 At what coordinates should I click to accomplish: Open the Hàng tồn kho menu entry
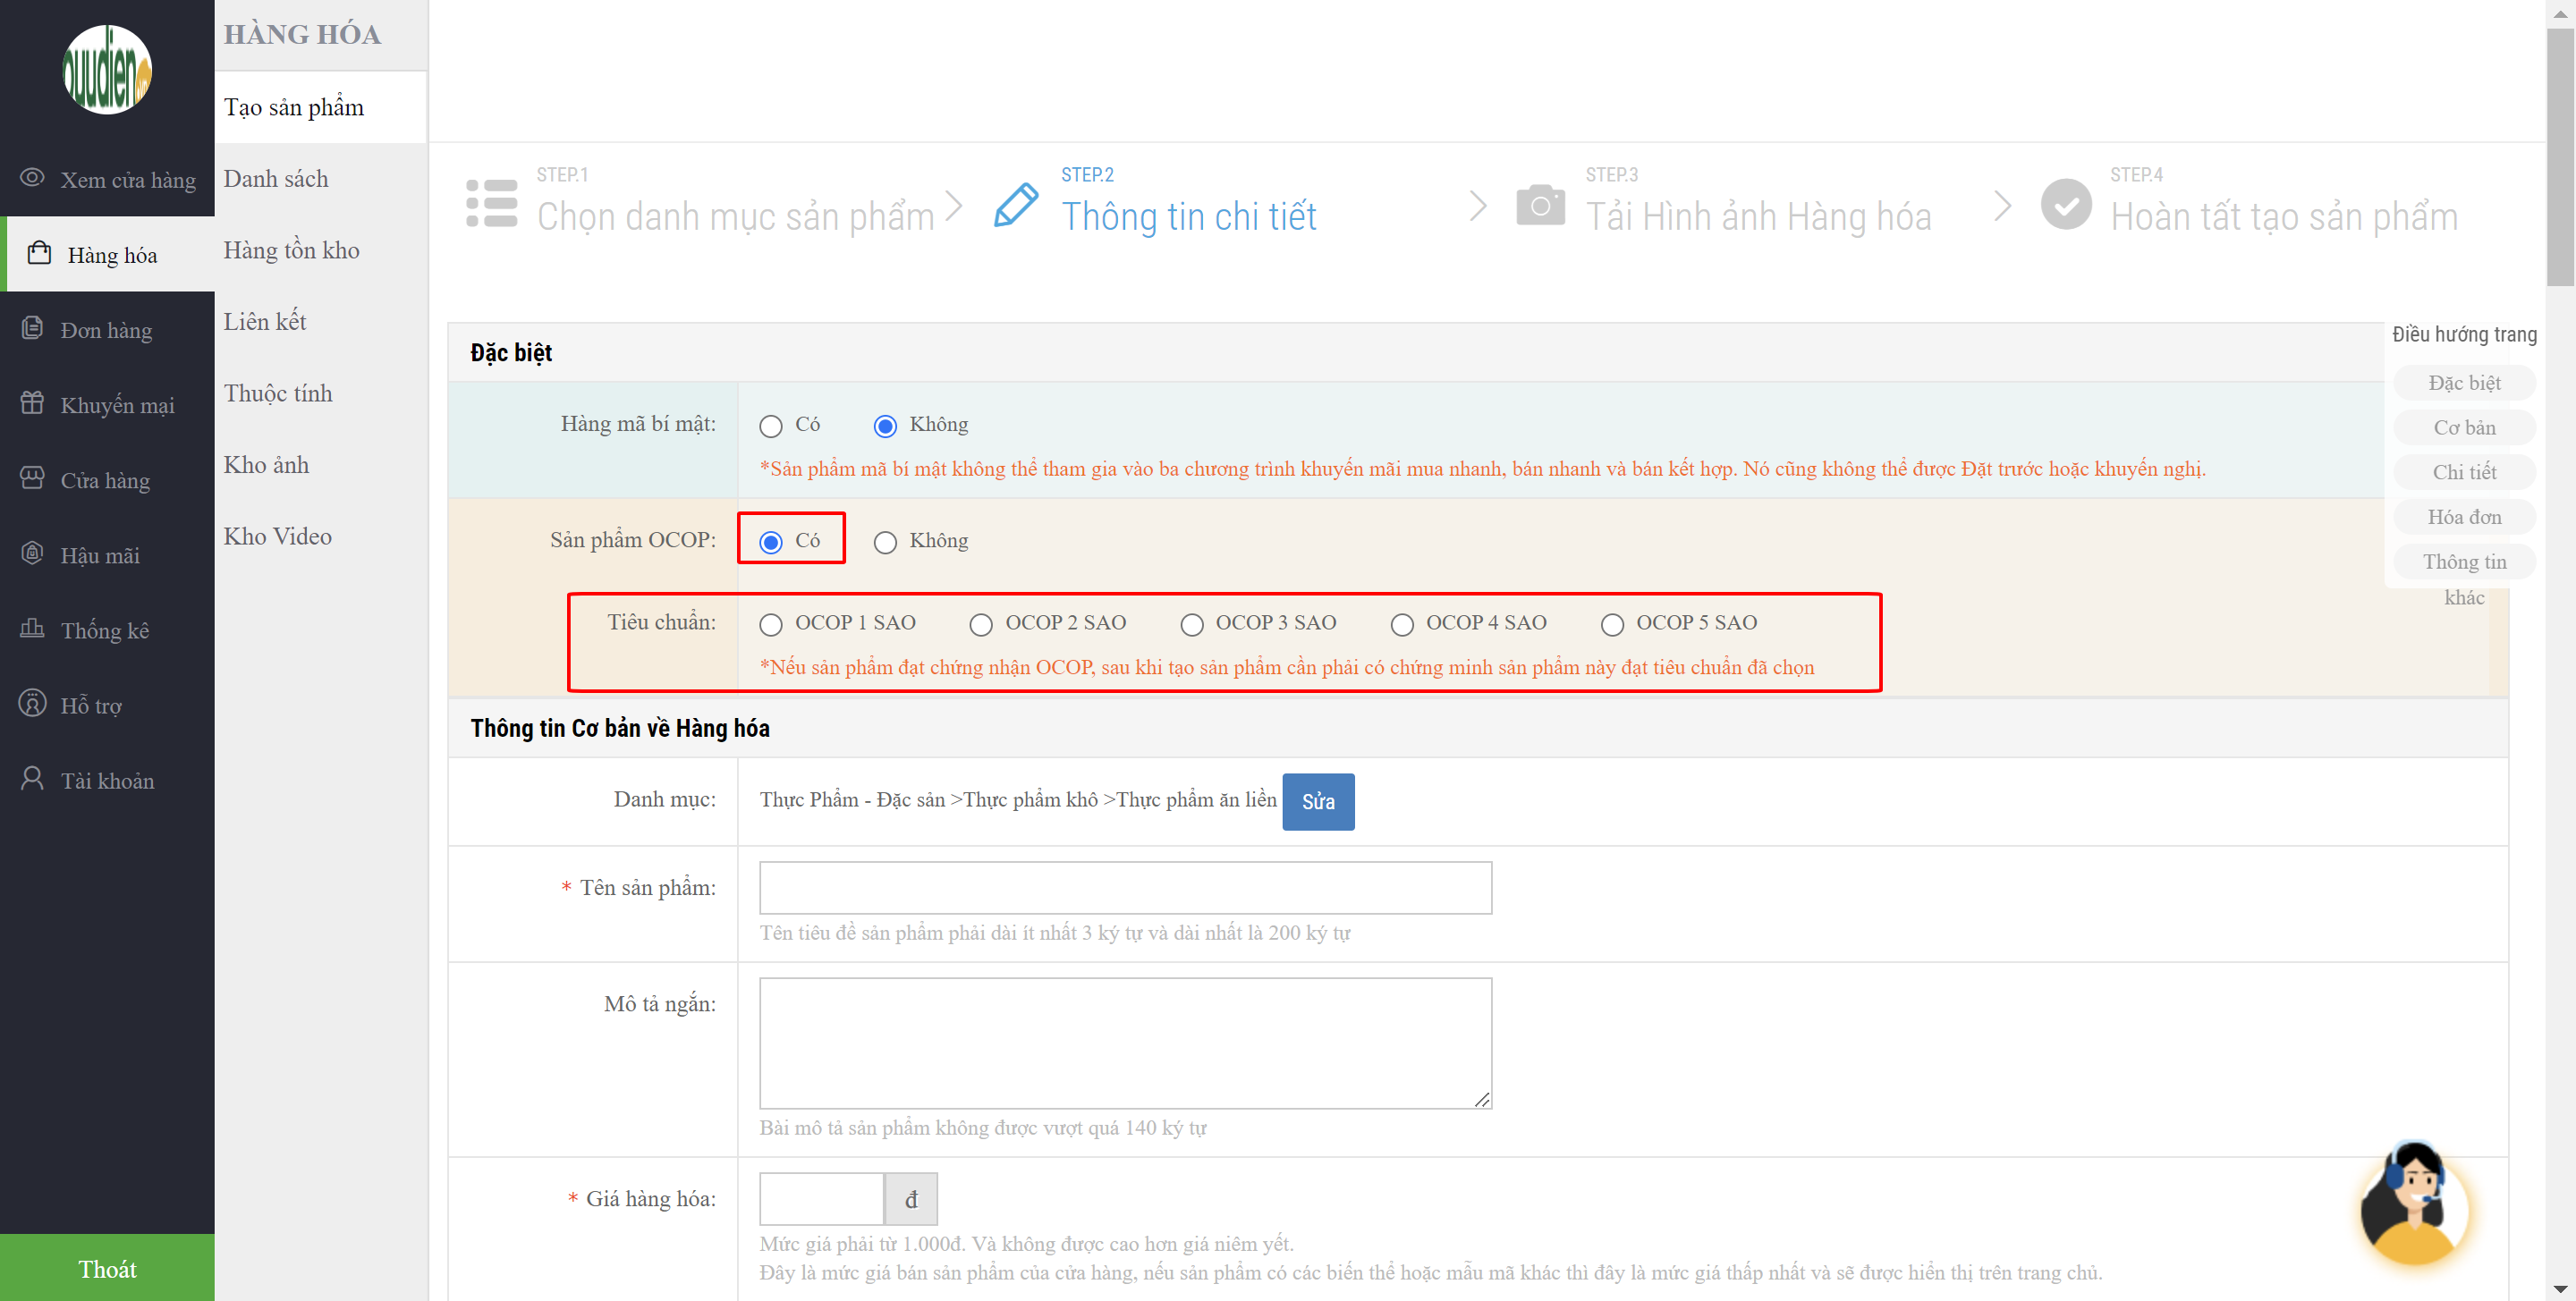[x=291, y=250]
